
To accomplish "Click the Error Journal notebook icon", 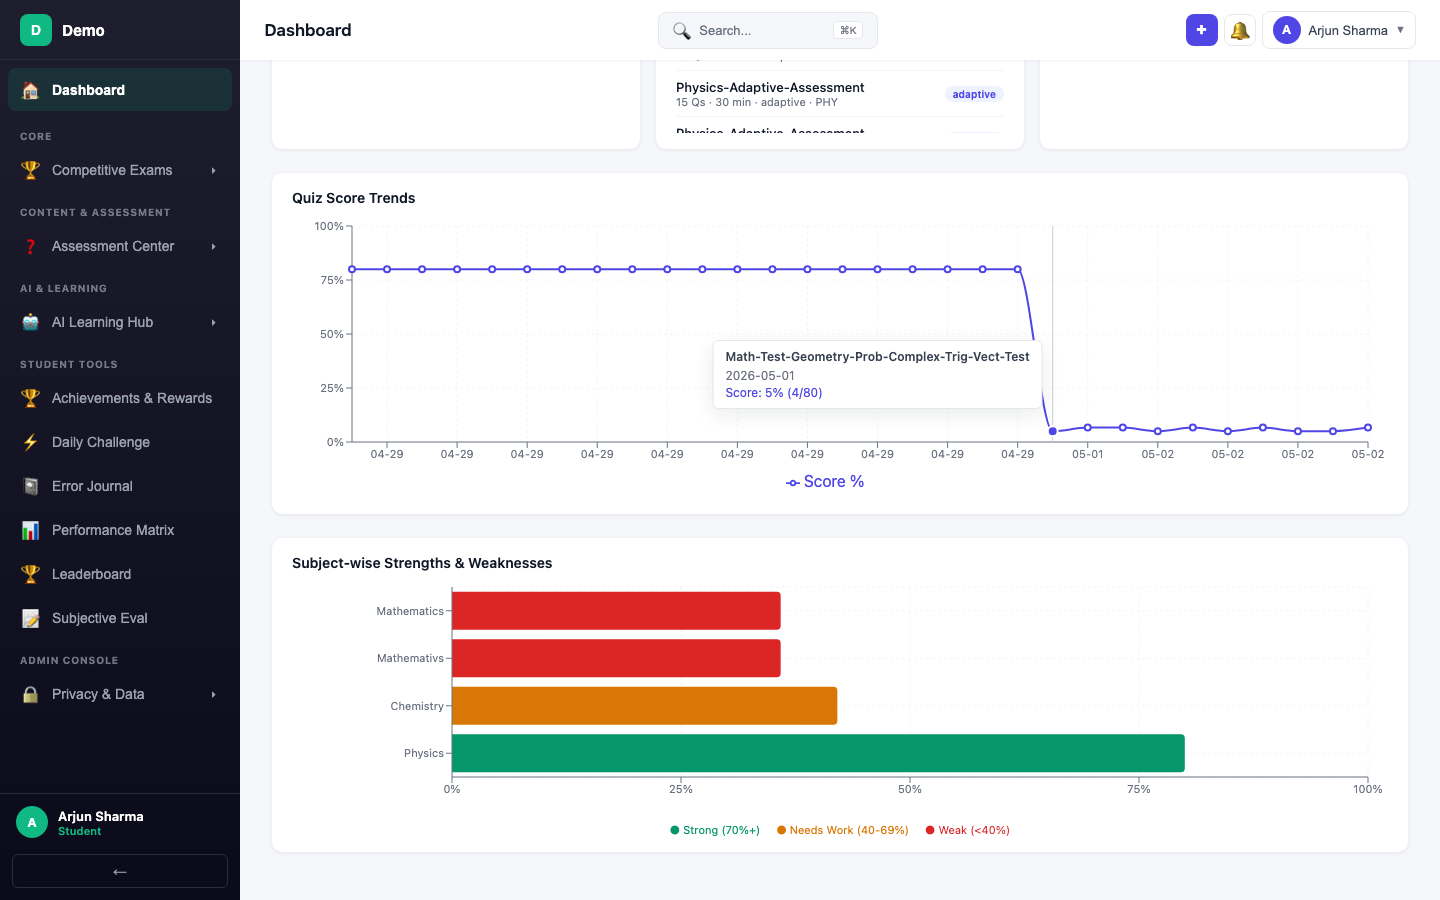I will [31, 486].
